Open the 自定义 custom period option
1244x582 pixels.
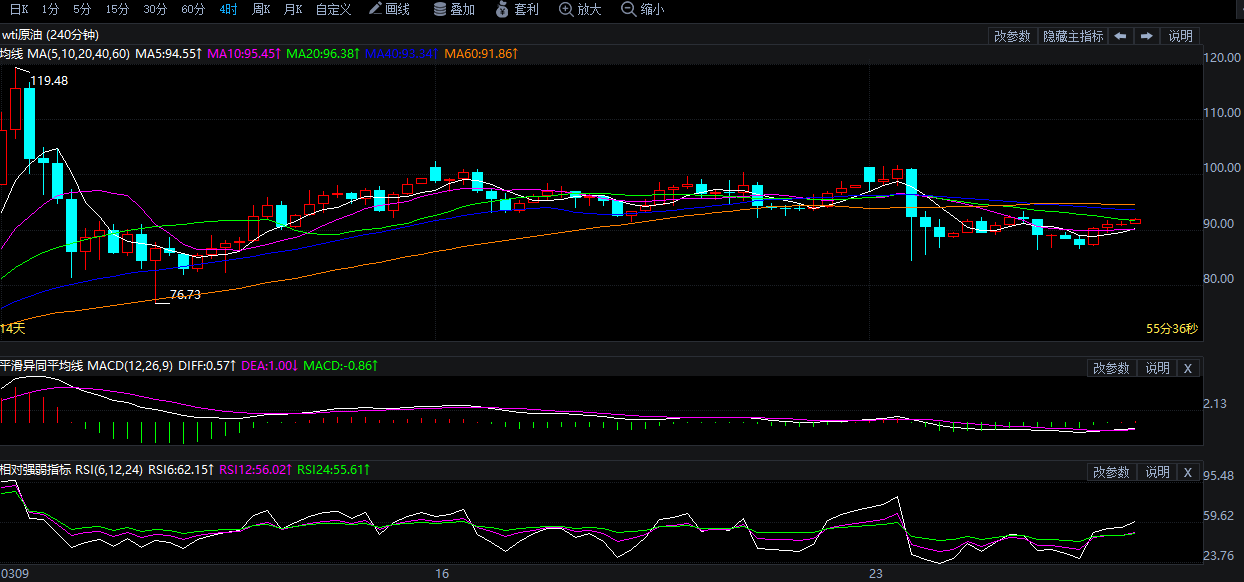coord(333,10)
